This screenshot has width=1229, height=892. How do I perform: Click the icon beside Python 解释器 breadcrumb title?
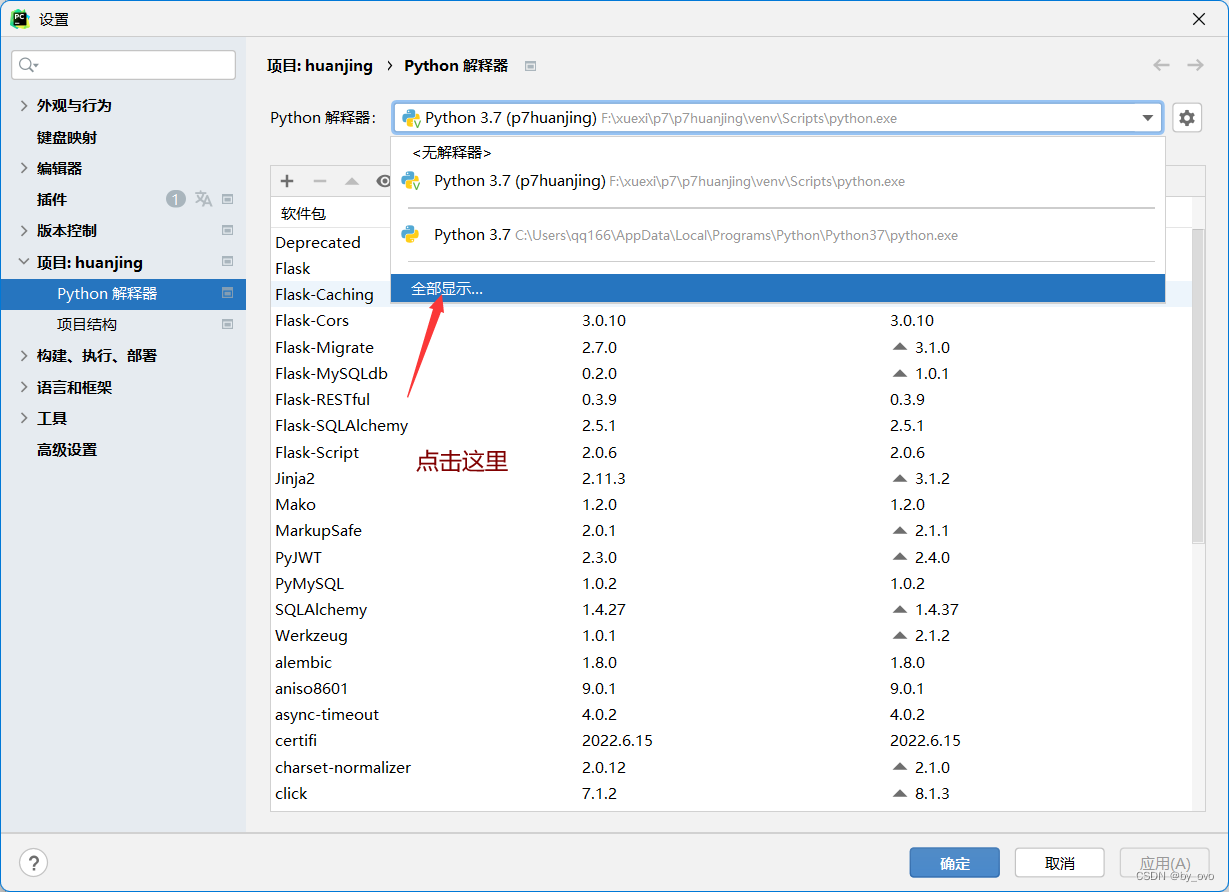pos(531,66)
